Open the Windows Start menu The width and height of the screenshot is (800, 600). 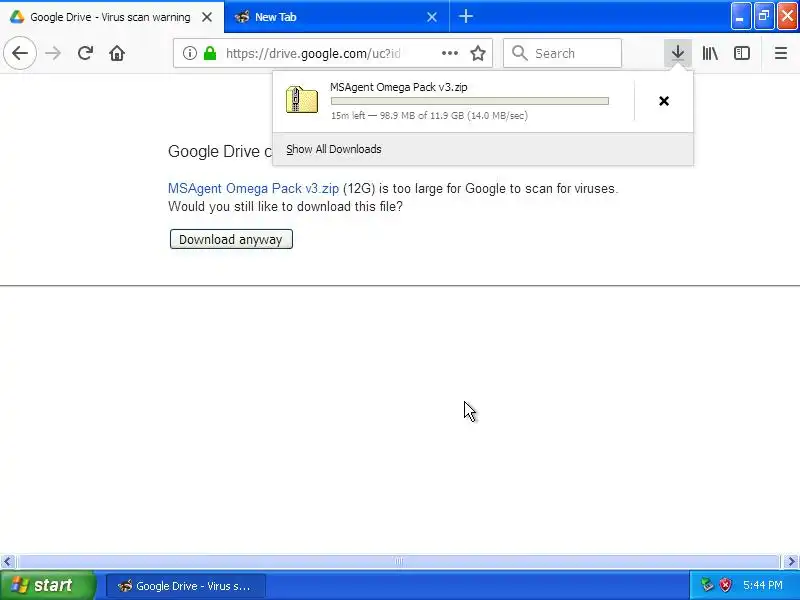(x=47, y=585)
